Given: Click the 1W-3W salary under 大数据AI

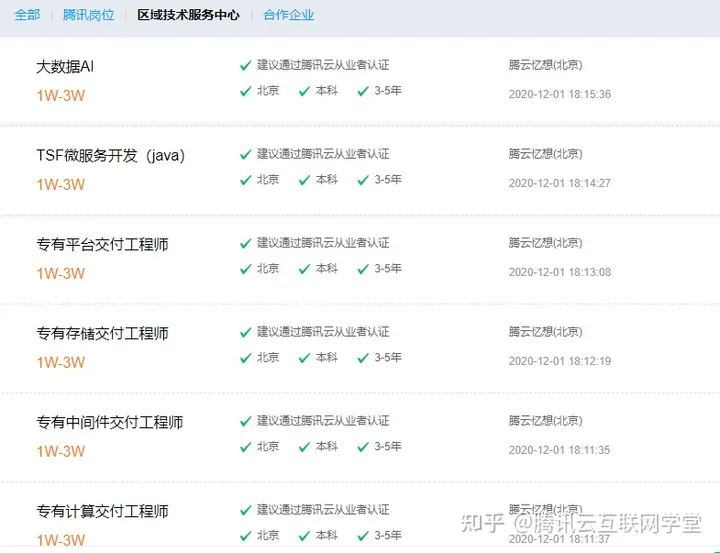Looking at the screenshot, I should (61, 96).
